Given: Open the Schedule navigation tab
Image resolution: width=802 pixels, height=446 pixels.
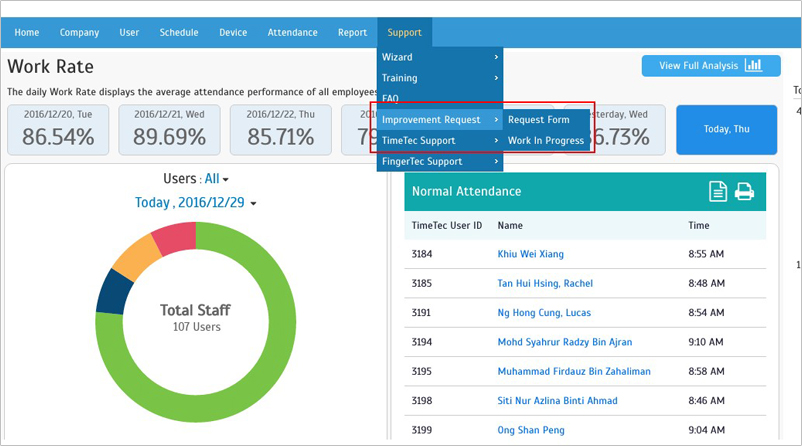Looking at the screenshot, I should 179,33.
